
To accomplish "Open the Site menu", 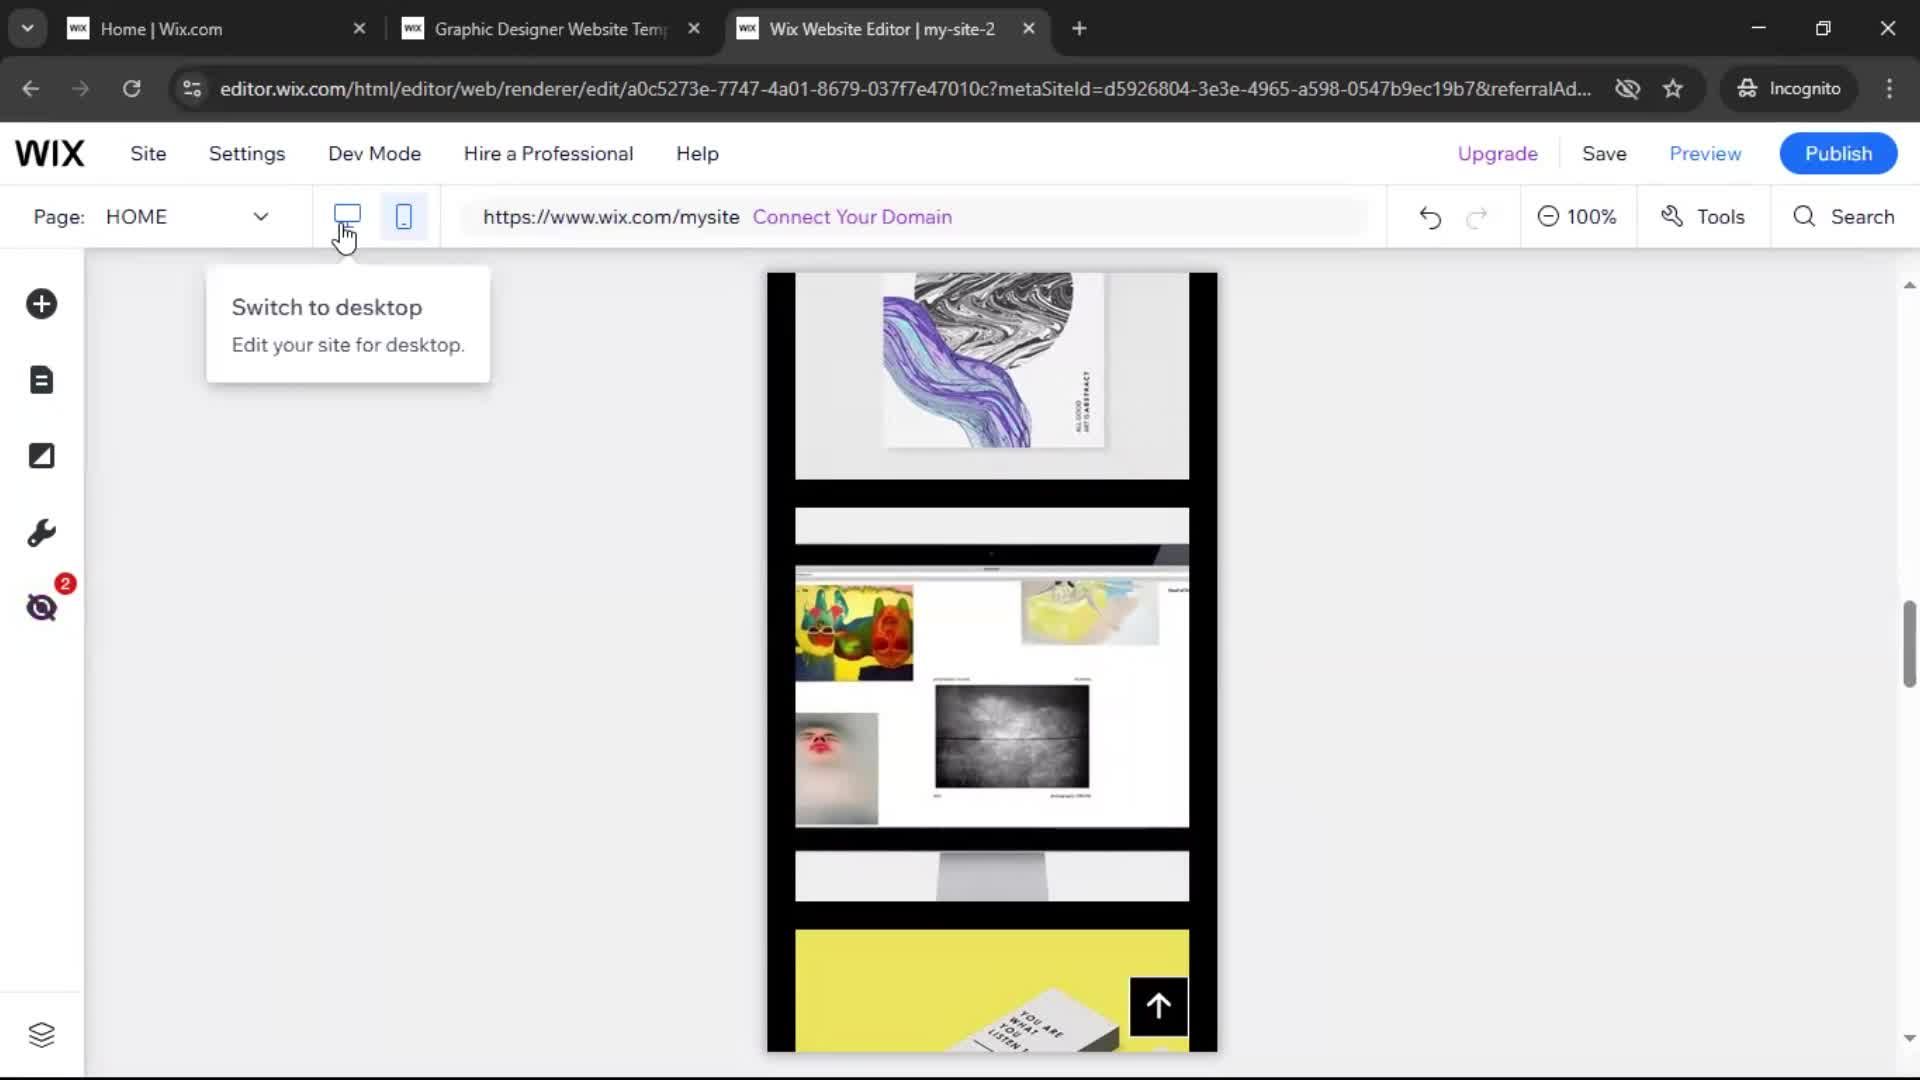I will (148, 154).
